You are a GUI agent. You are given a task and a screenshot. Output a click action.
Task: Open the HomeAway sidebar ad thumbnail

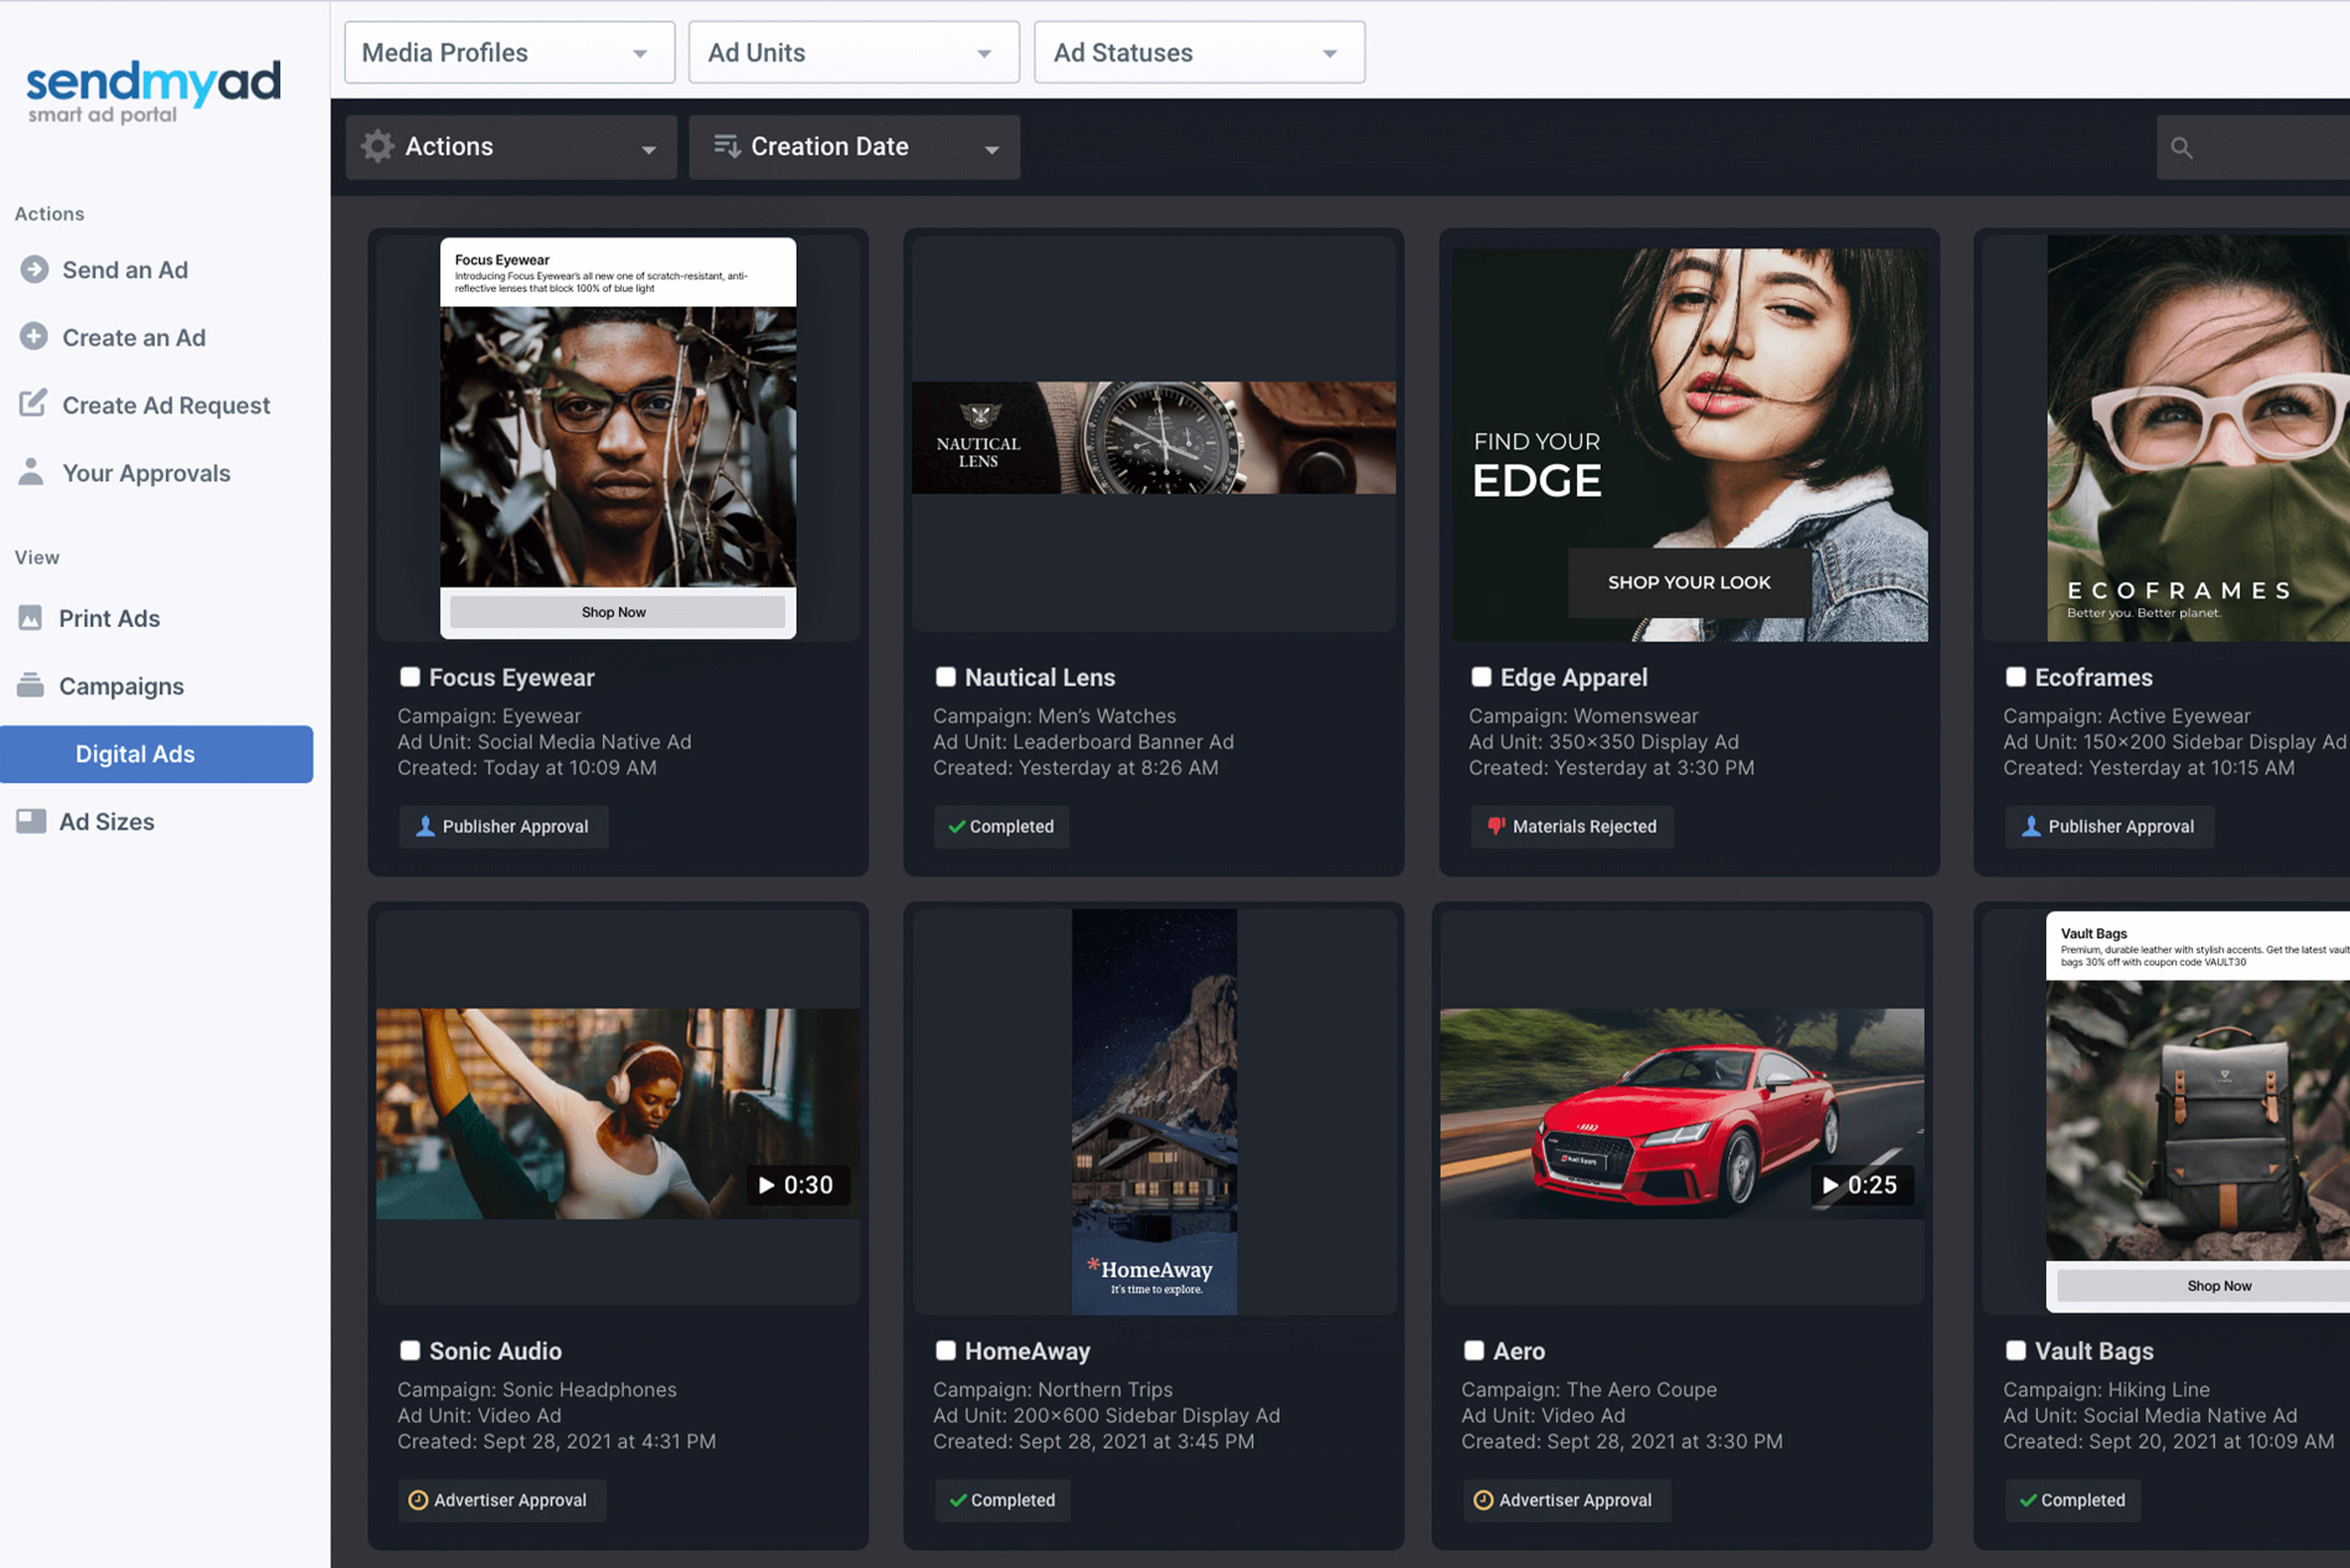[x=1154, y=1111]
